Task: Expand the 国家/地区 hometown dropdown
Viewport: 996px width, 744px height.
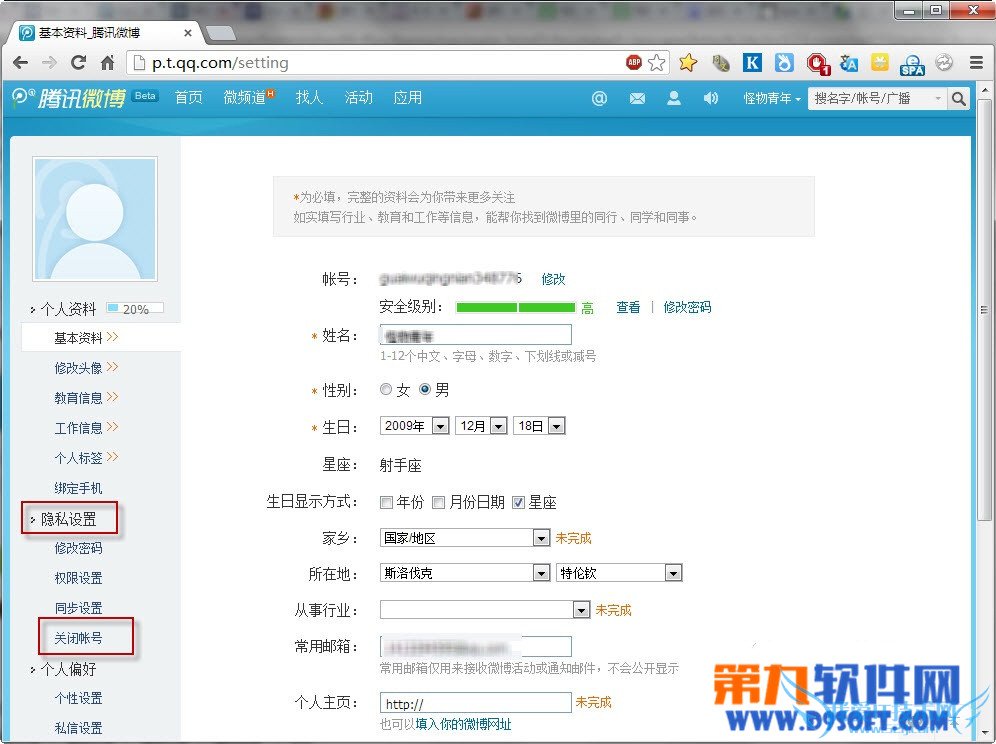Action: (x=465, y=538)
